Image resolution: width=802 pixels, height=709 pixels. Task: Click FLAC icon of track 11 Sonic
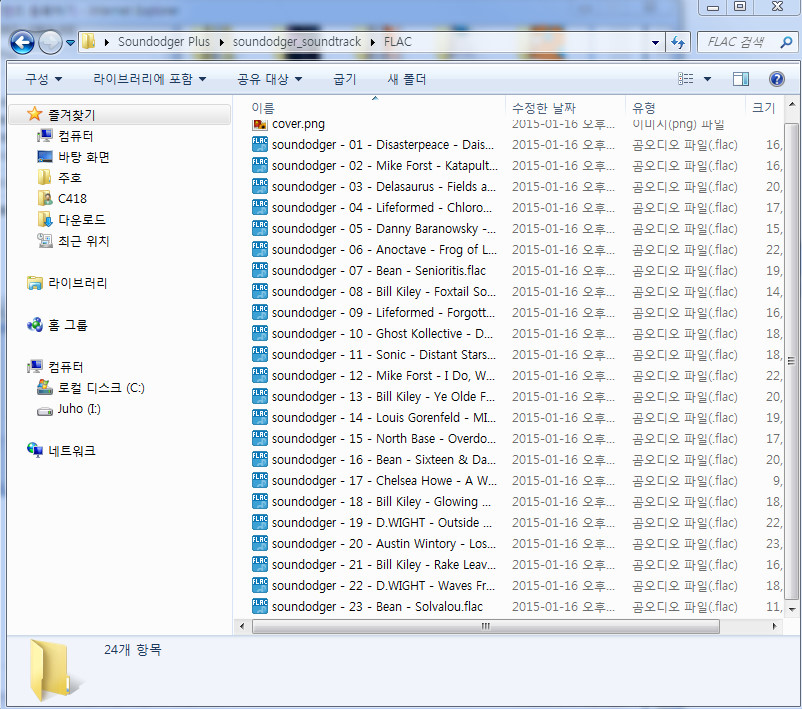point(260,354)
